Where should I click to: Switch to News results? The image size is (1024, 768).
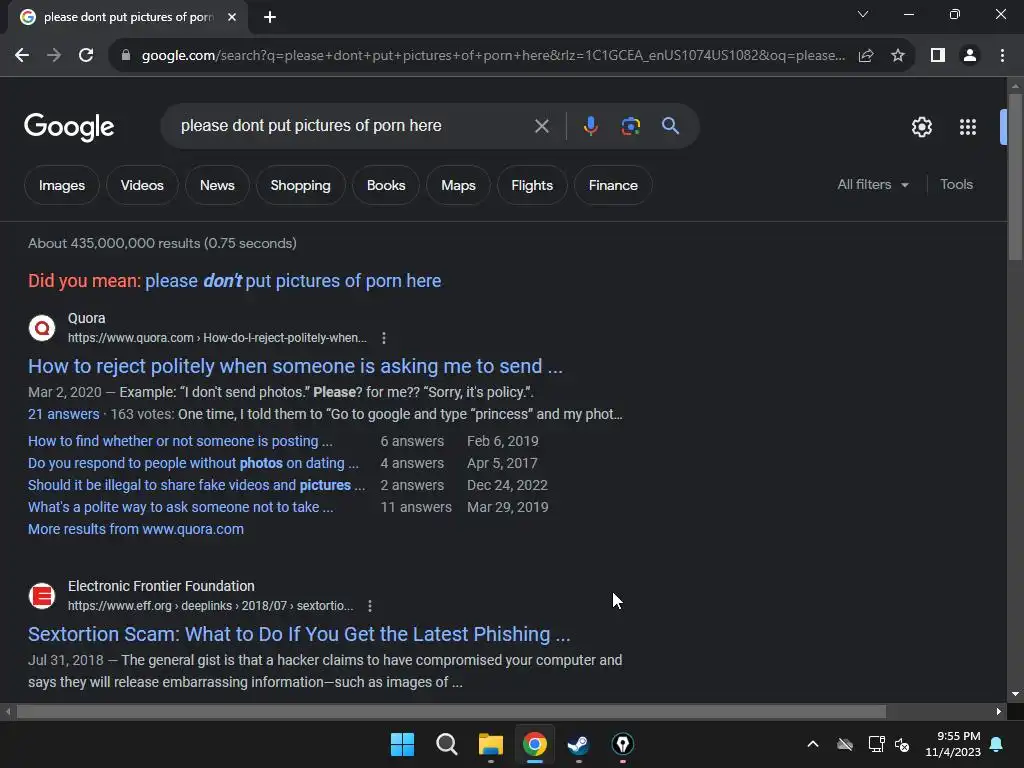(217, 185)
